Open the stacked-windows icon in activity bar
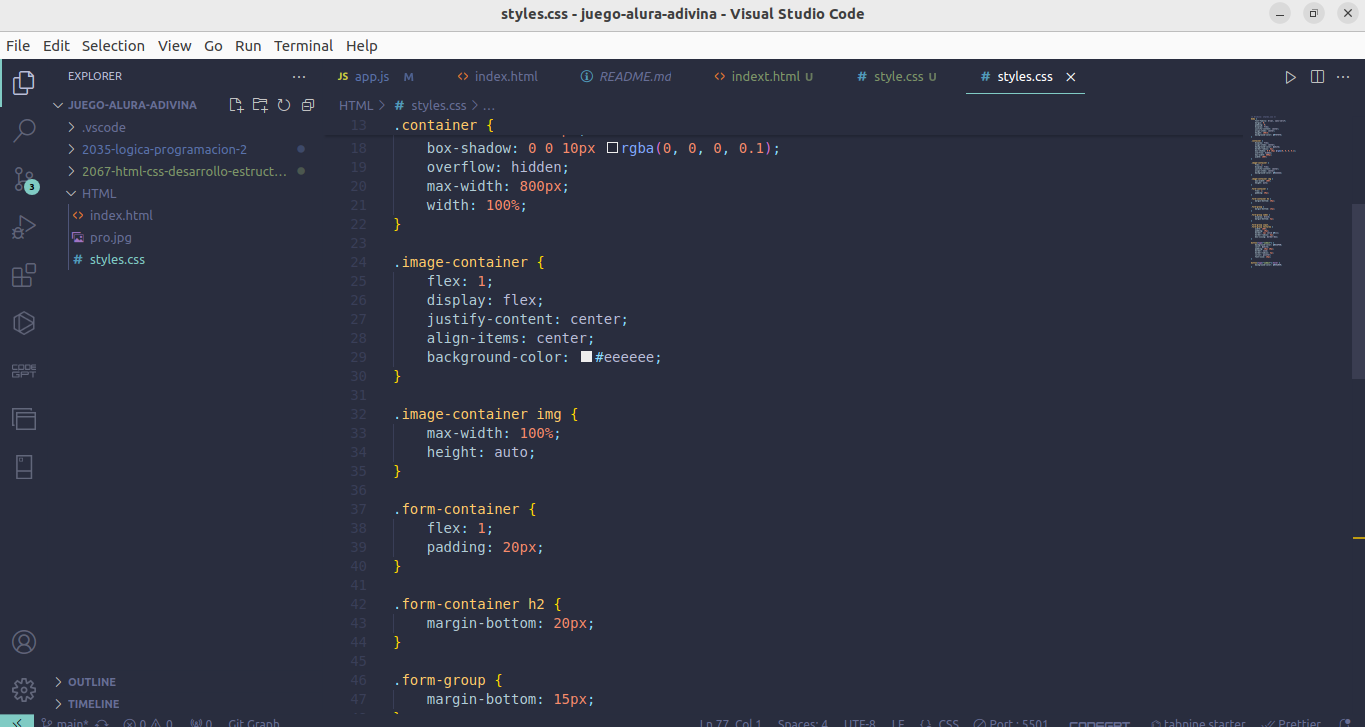The width and height of the screenshot is (1365, 727). [24, 419]
